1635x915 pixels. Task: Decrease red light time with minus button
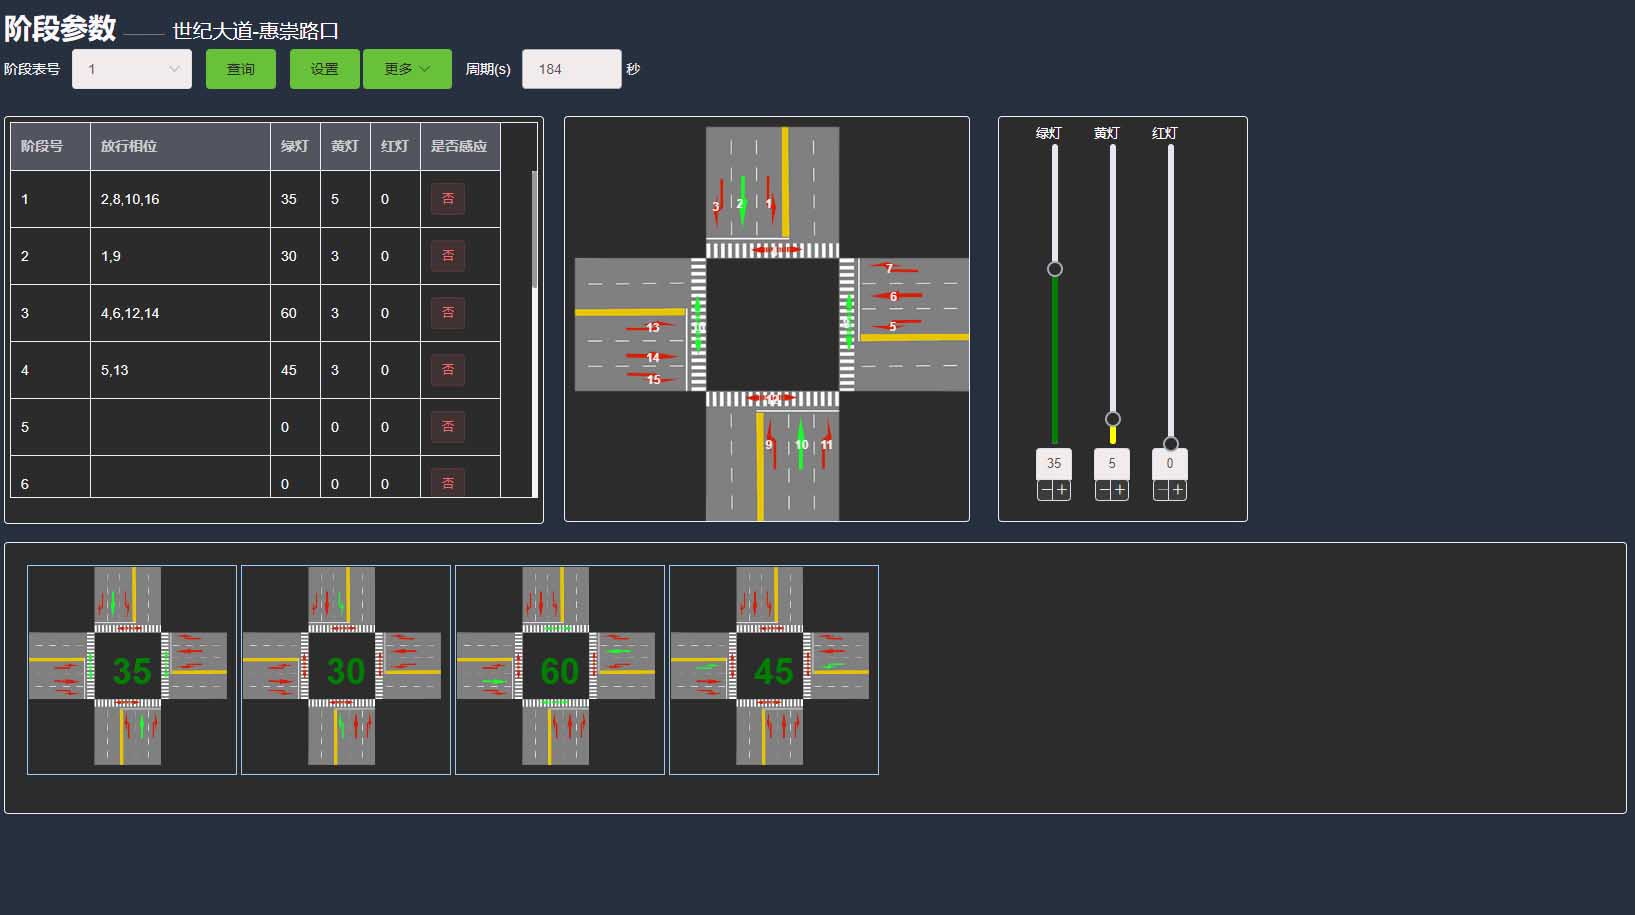click(1161, 490)
